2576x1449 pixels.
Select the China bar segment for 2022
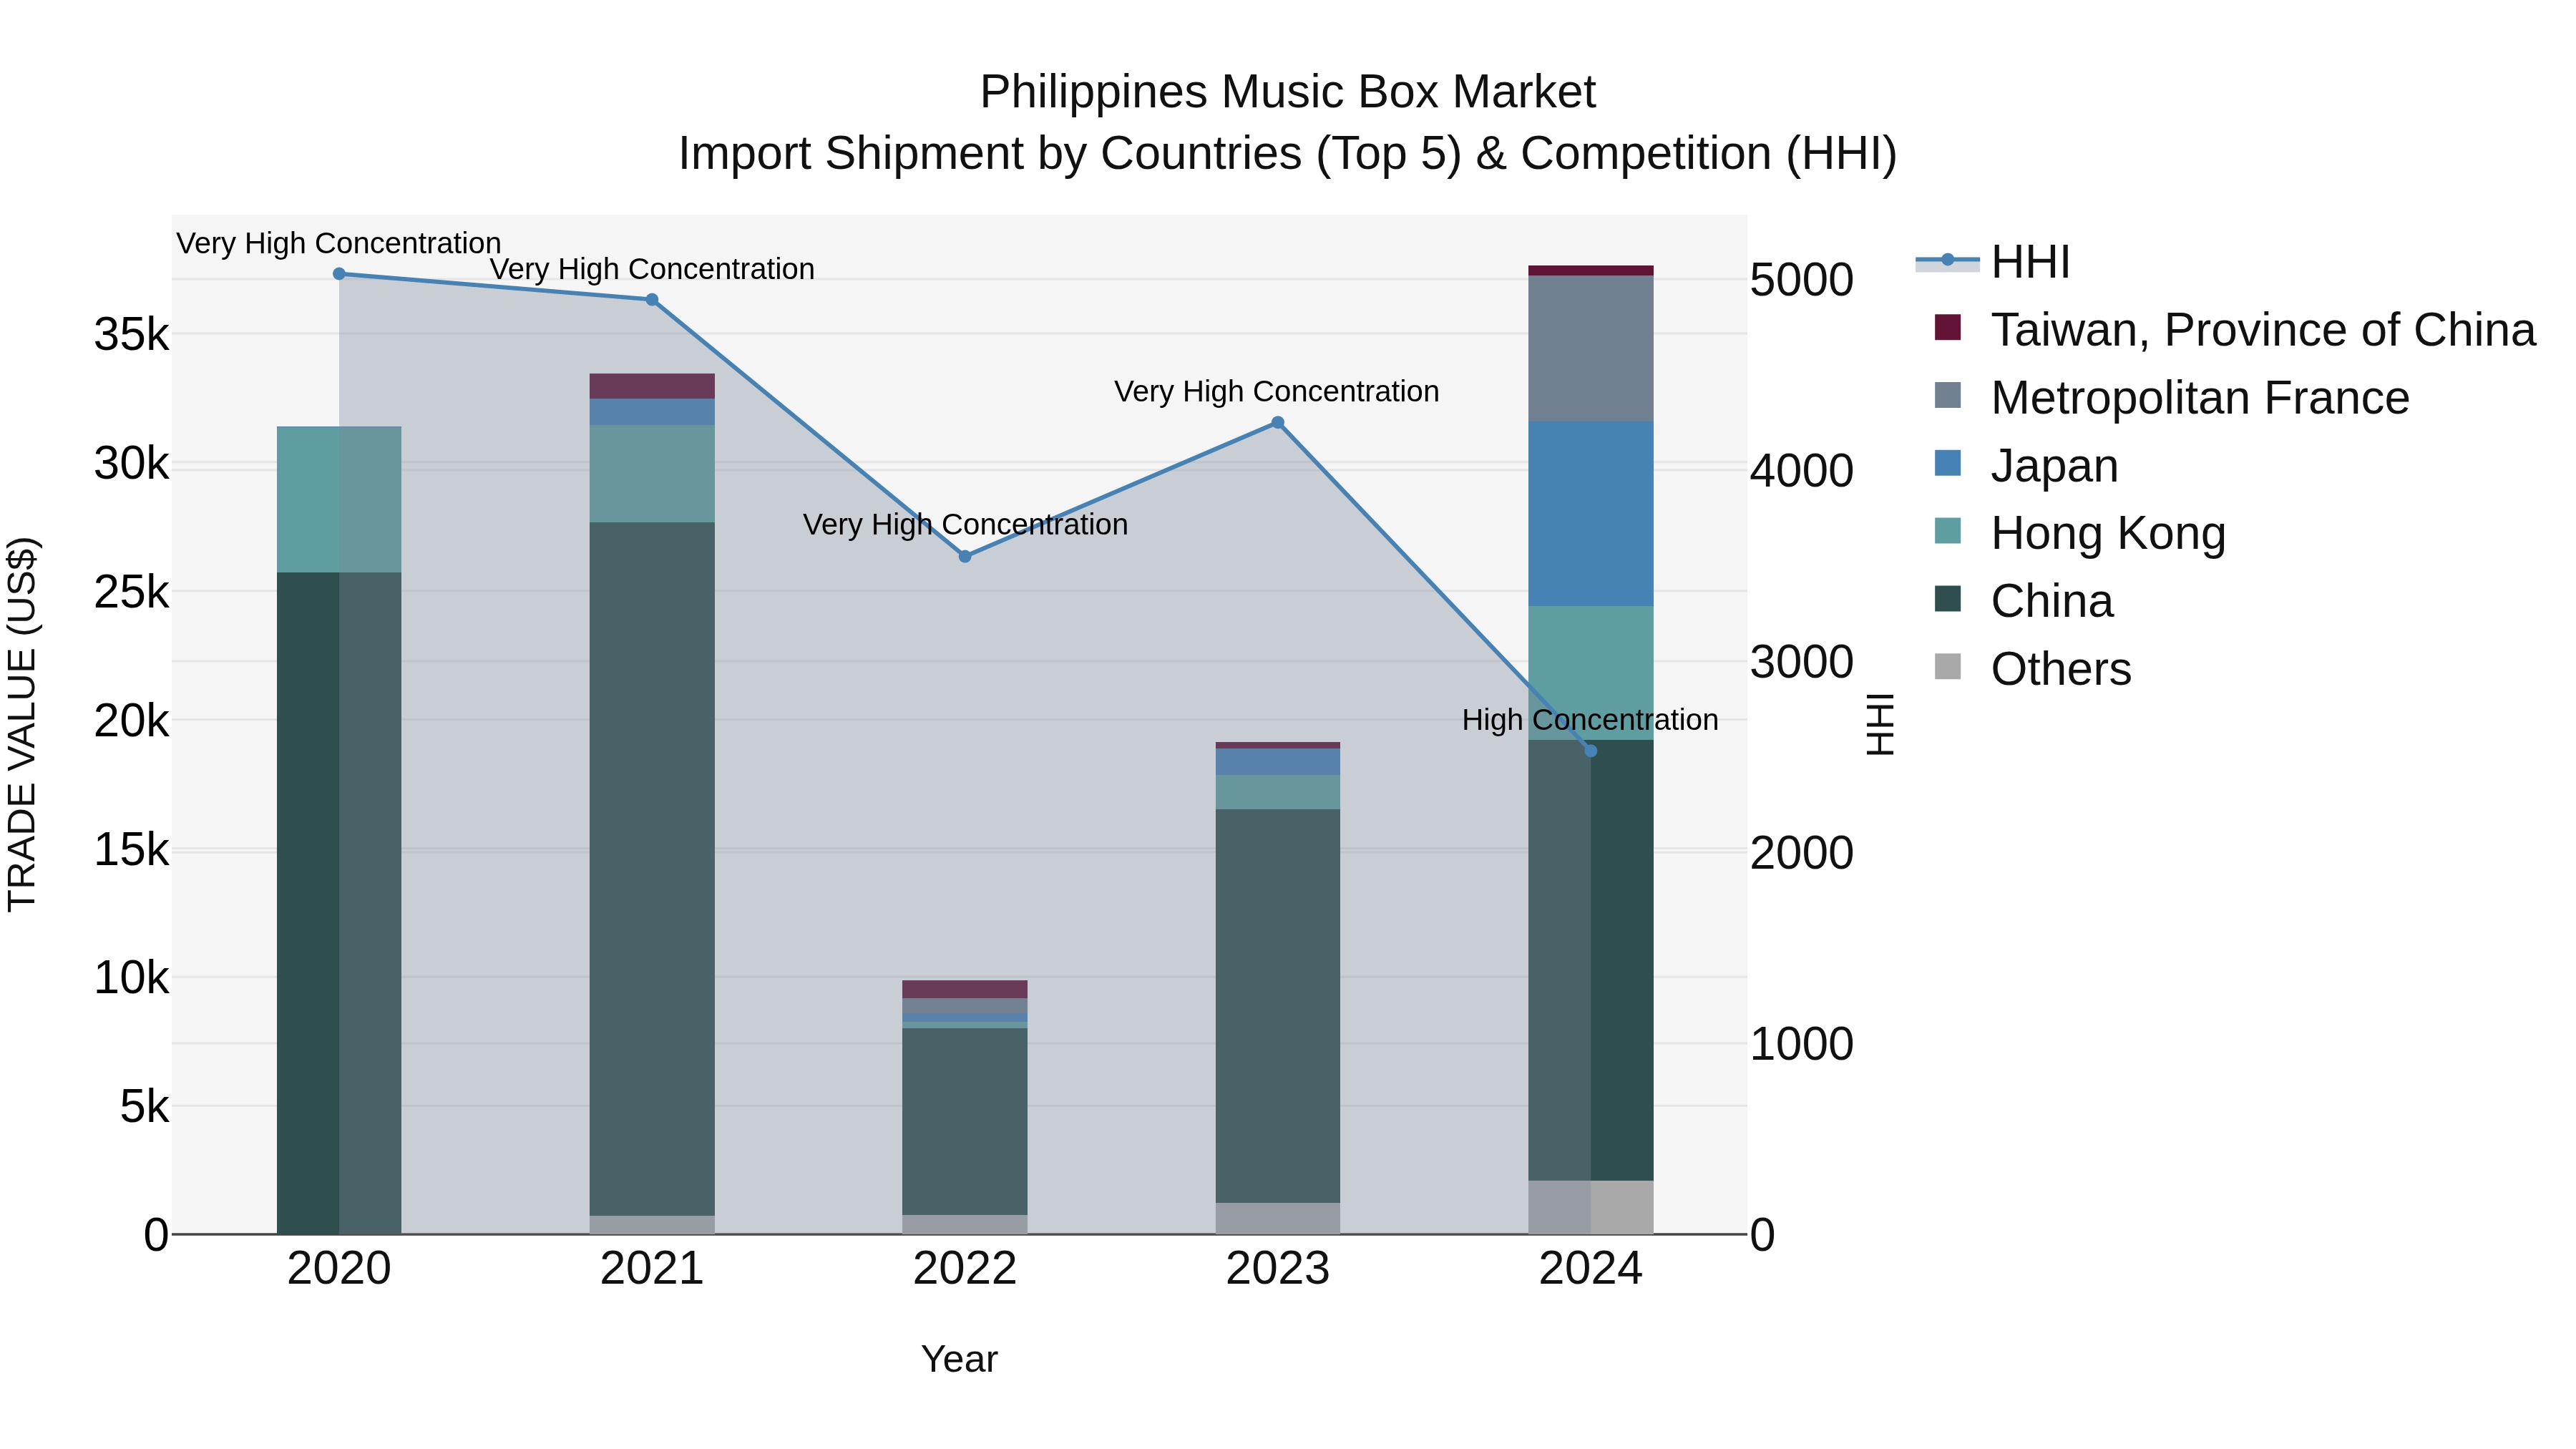[x=965, y=1122]
